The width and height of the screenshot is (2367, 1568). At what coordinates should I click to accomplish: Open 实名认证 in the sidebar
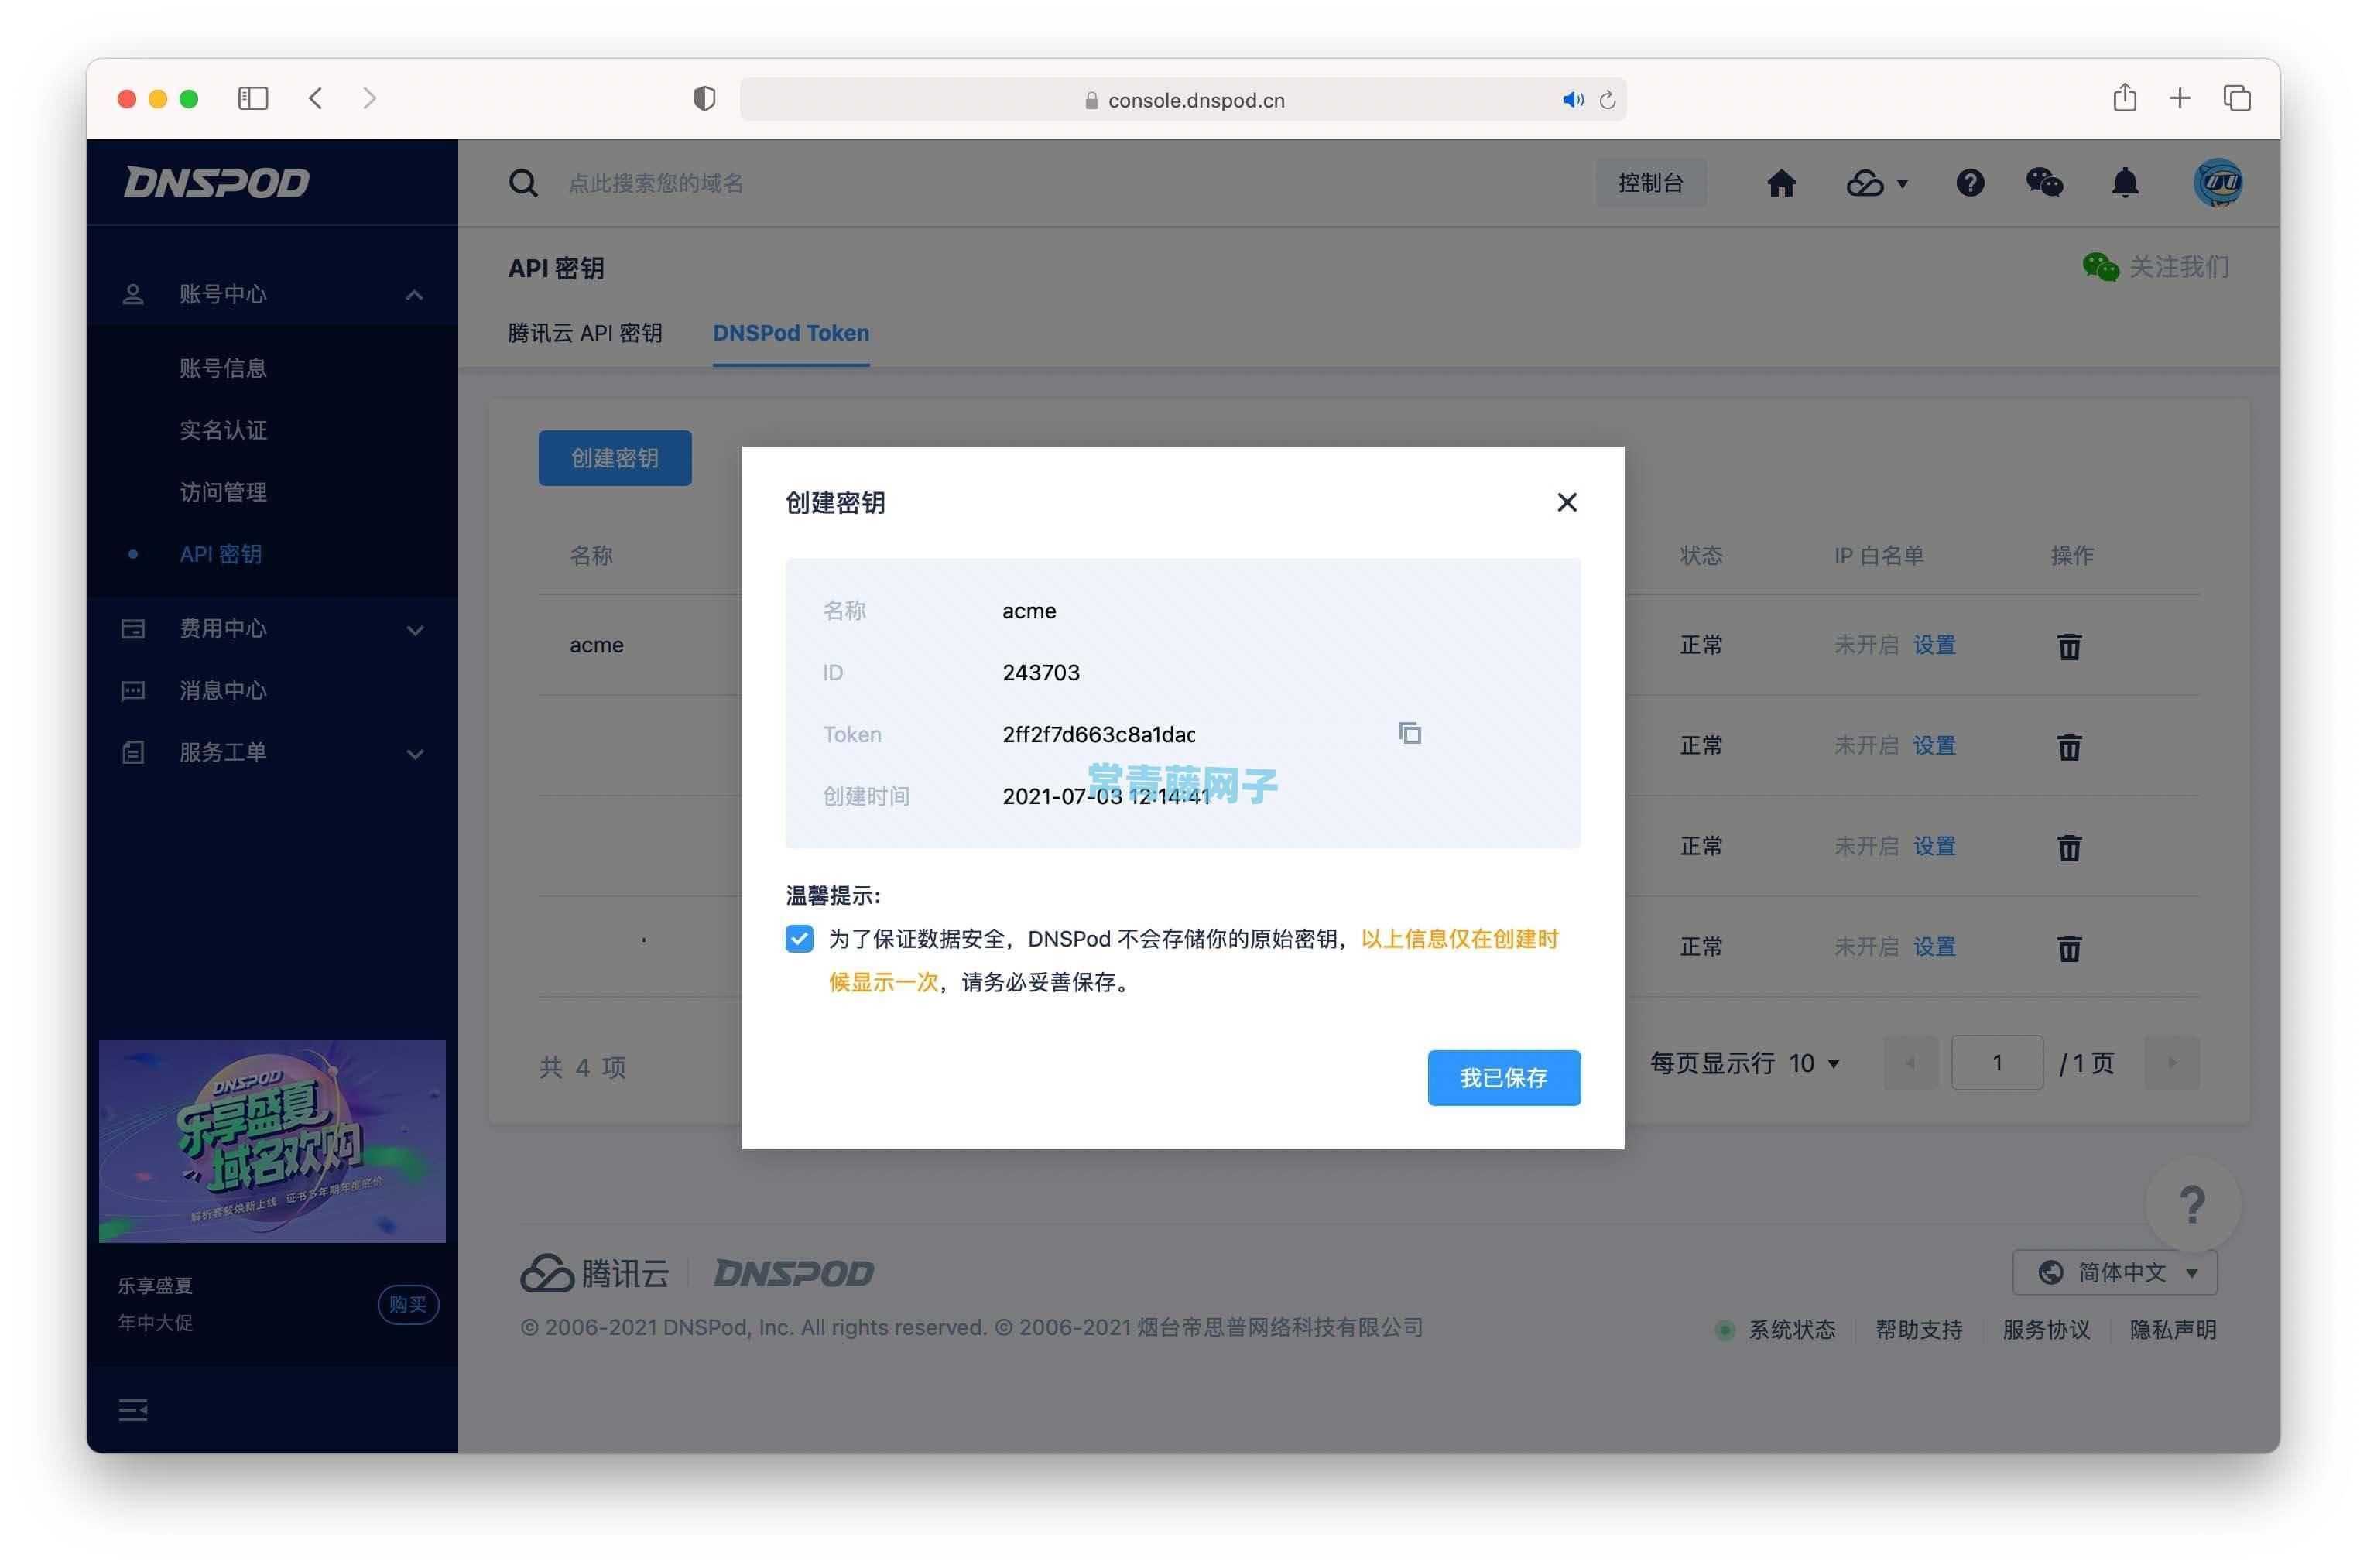pyautogui.click(x=223, y=430)
